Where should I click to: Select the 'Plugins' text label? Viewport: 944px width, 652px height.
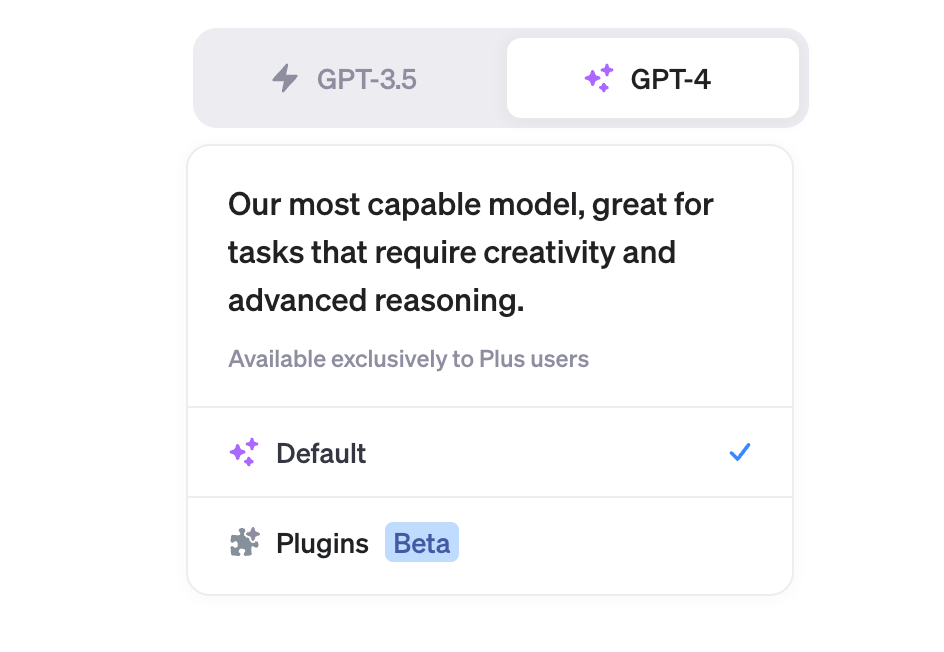[x=322, y=544]
